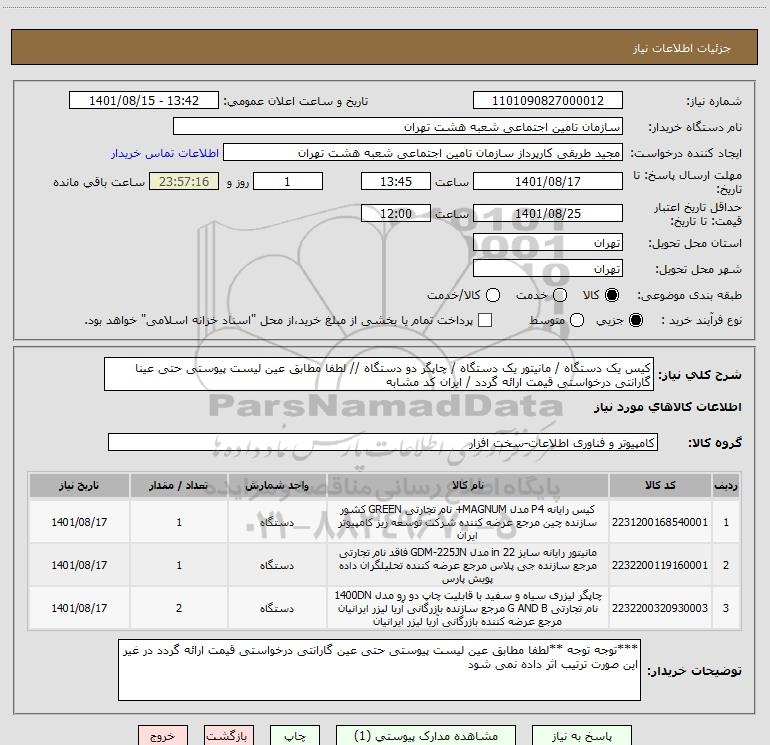Image resolution: width=770 pixels, height=745 pixels.
Task: Click the کد کالا column header
Action: (x=660, y=486)
